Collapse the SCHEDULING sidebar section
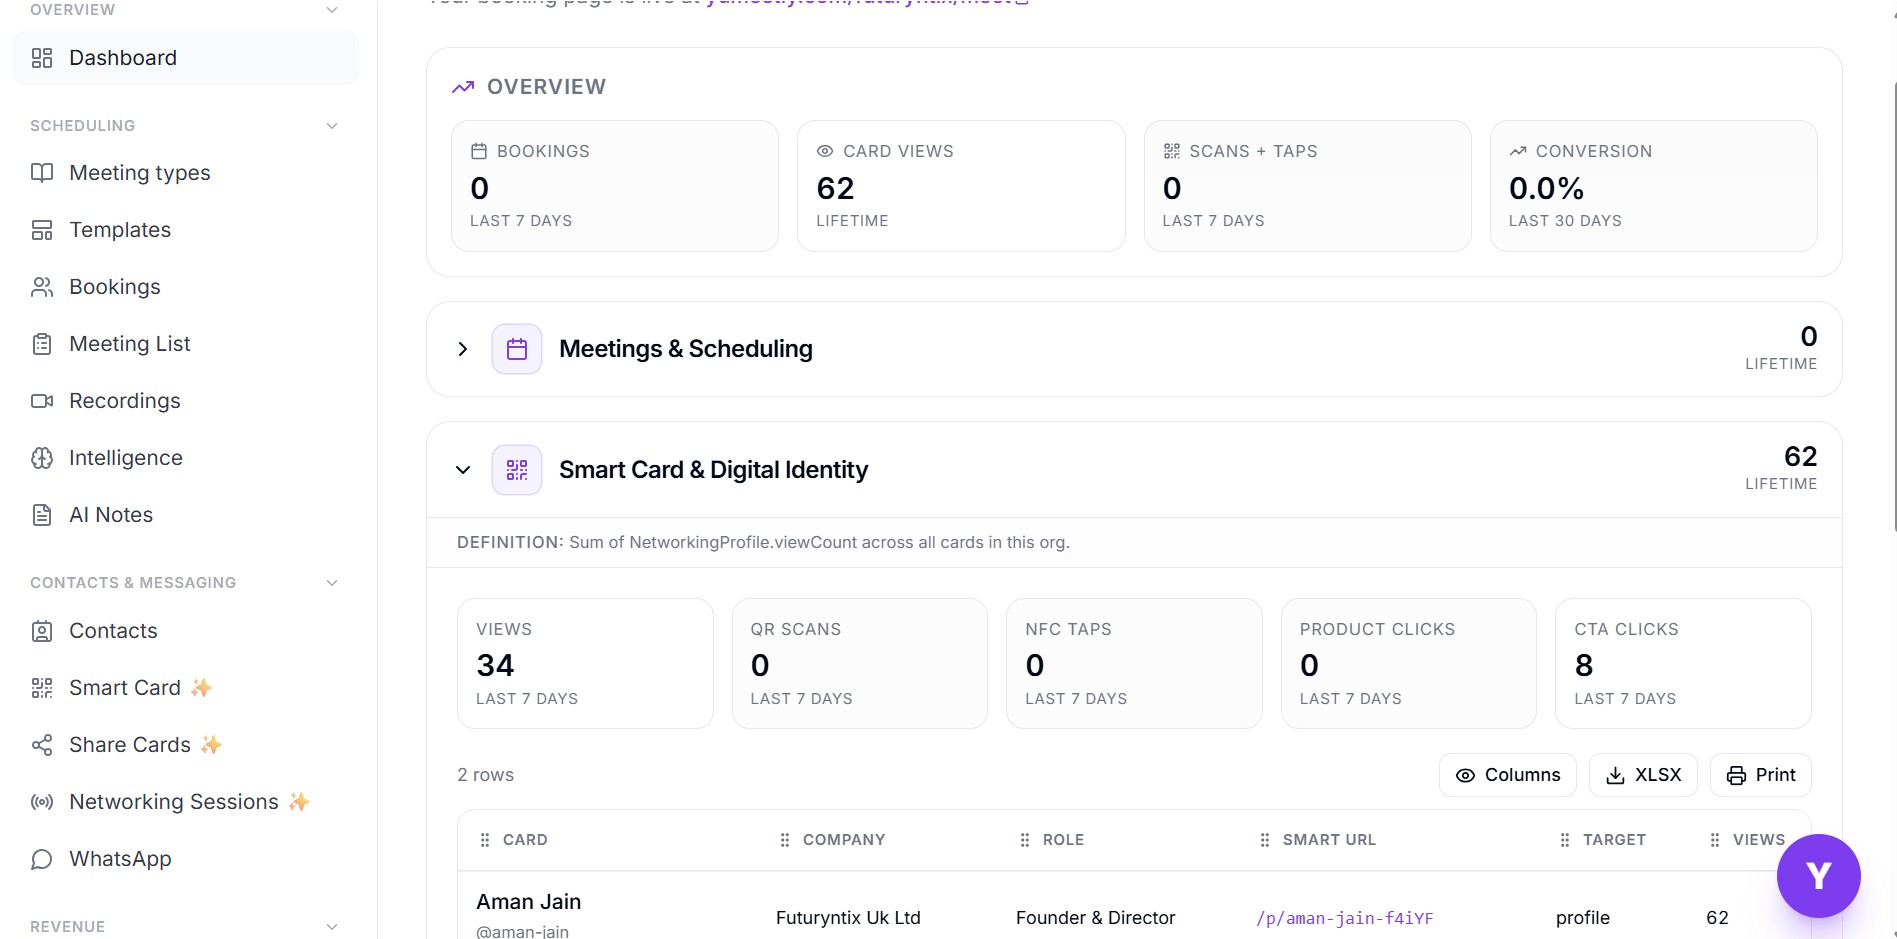 pyautogui.click(x=332, y=126)
